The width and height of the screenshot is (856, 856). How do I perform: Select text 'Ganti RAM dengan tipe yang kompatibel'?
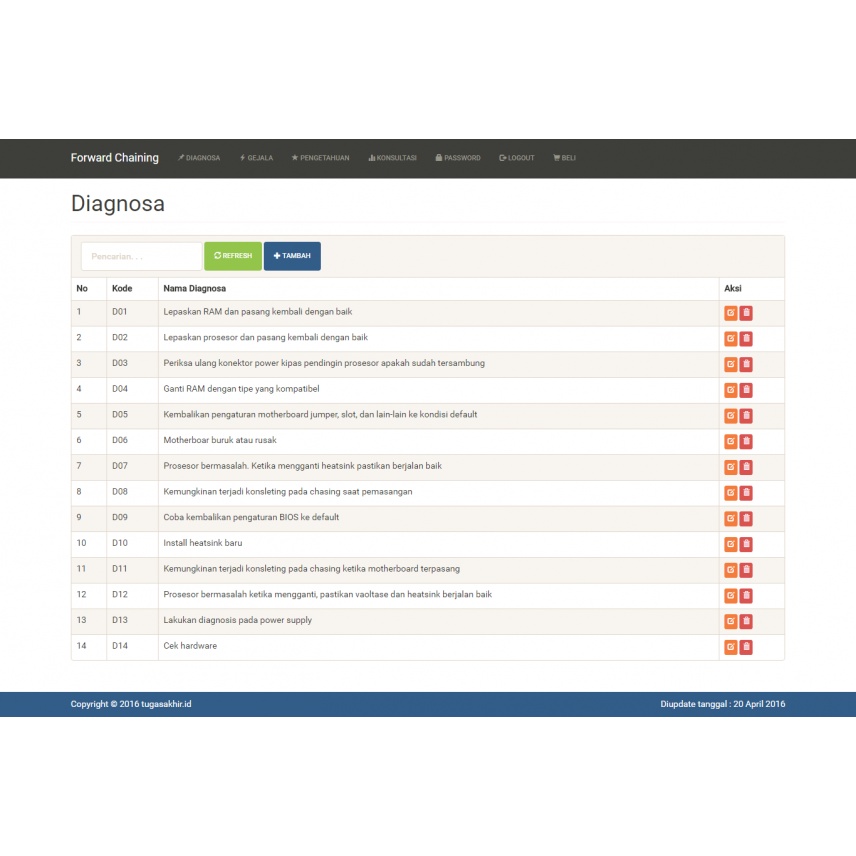click(x=241, y=389)
